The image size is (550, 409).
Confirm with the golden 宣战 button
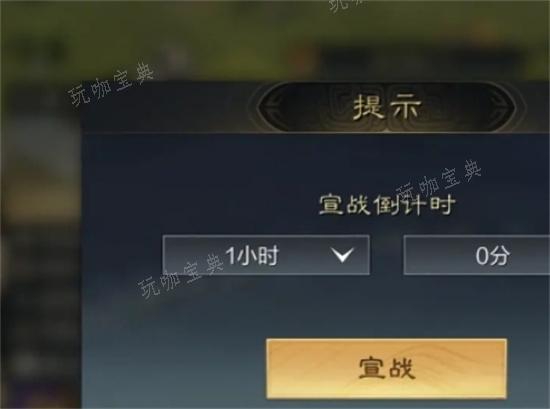click(x=386, y=369)
